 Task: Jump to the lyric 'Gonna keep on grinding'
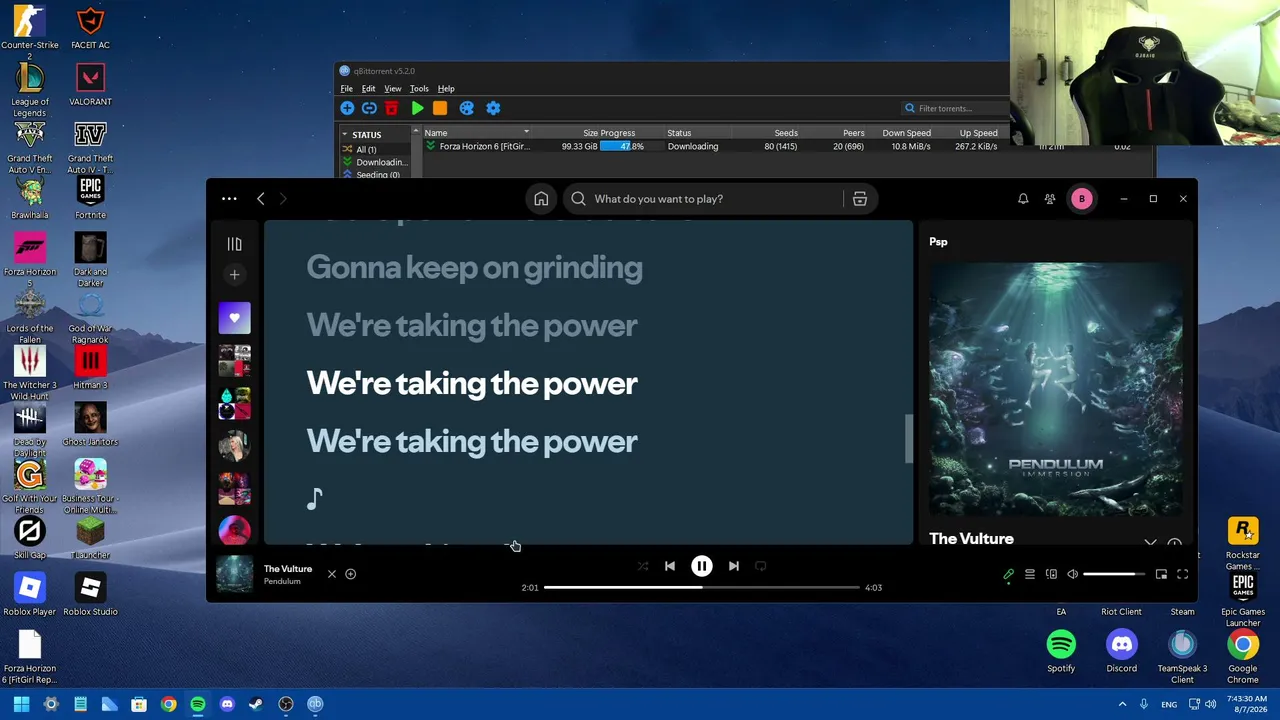click(474, 267)
